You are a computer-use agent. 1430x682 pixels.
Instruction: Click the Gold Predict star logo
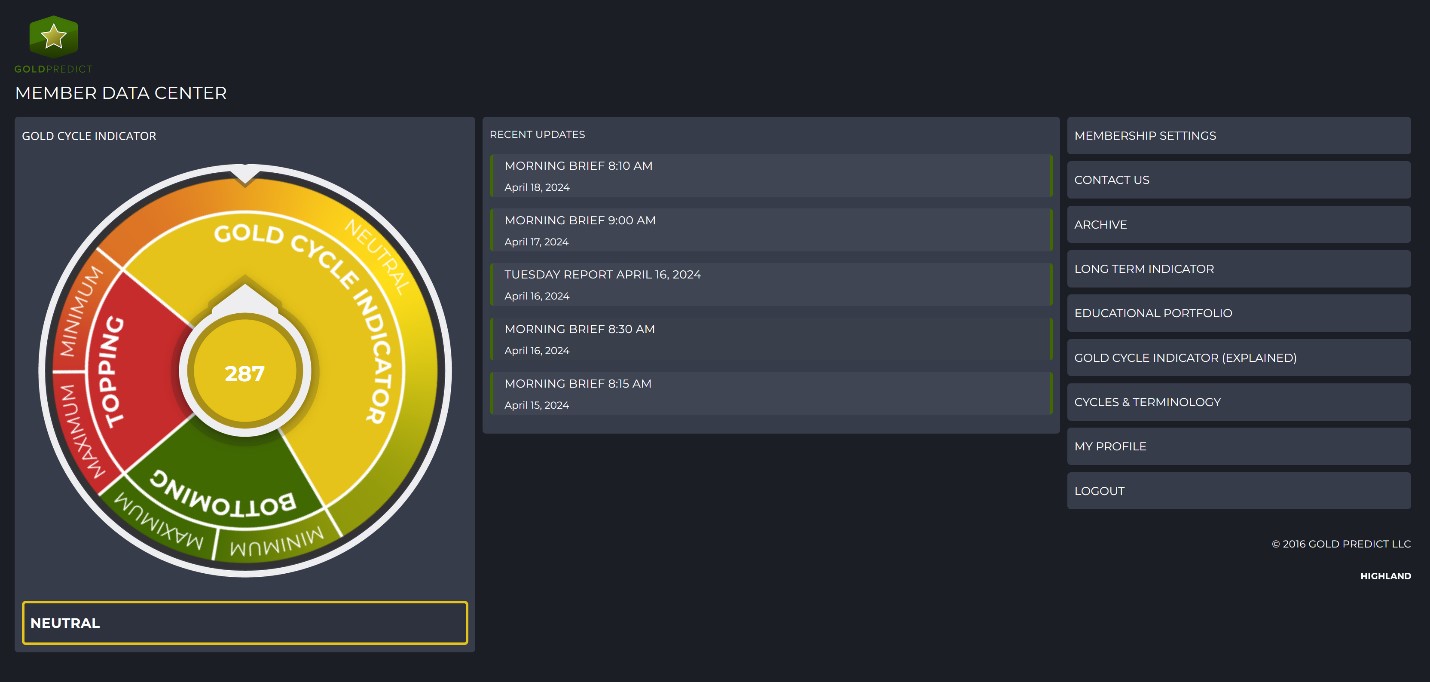tap(54, 38)
